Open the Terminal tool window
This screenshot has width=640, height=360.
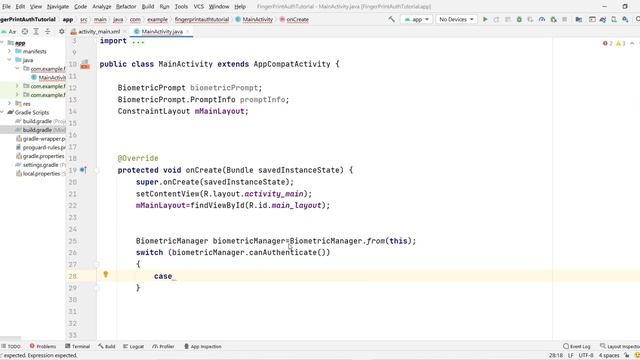[78, 346]
